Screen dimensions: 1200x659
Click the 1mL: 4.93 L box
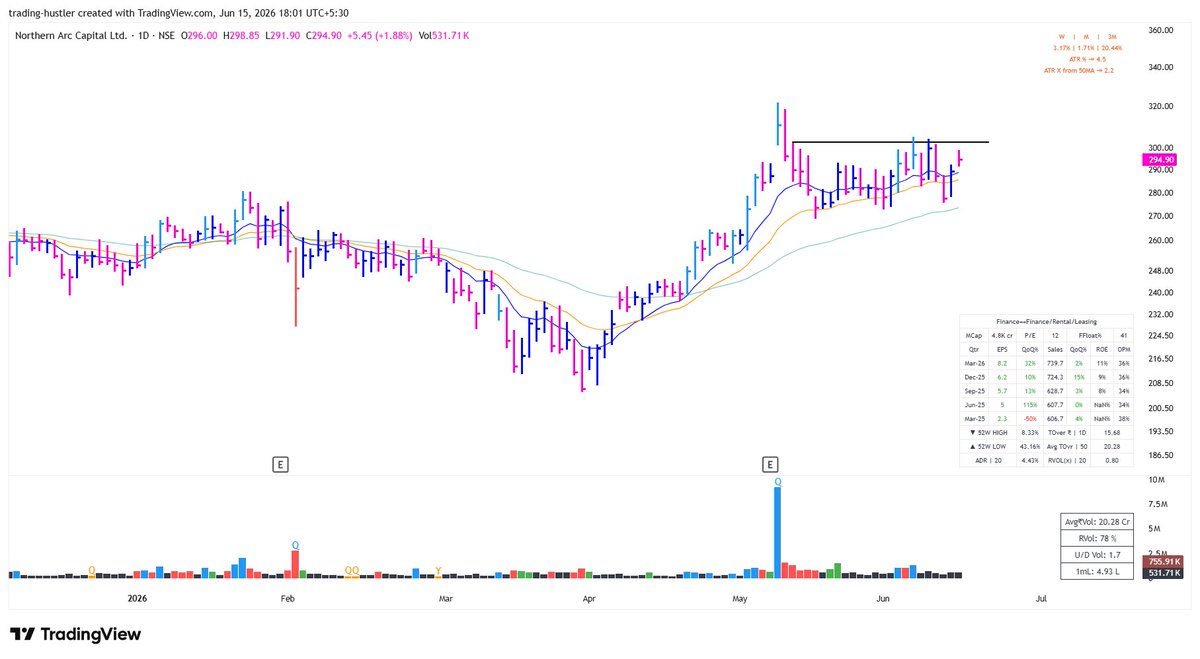click(x=1099, y=570)
